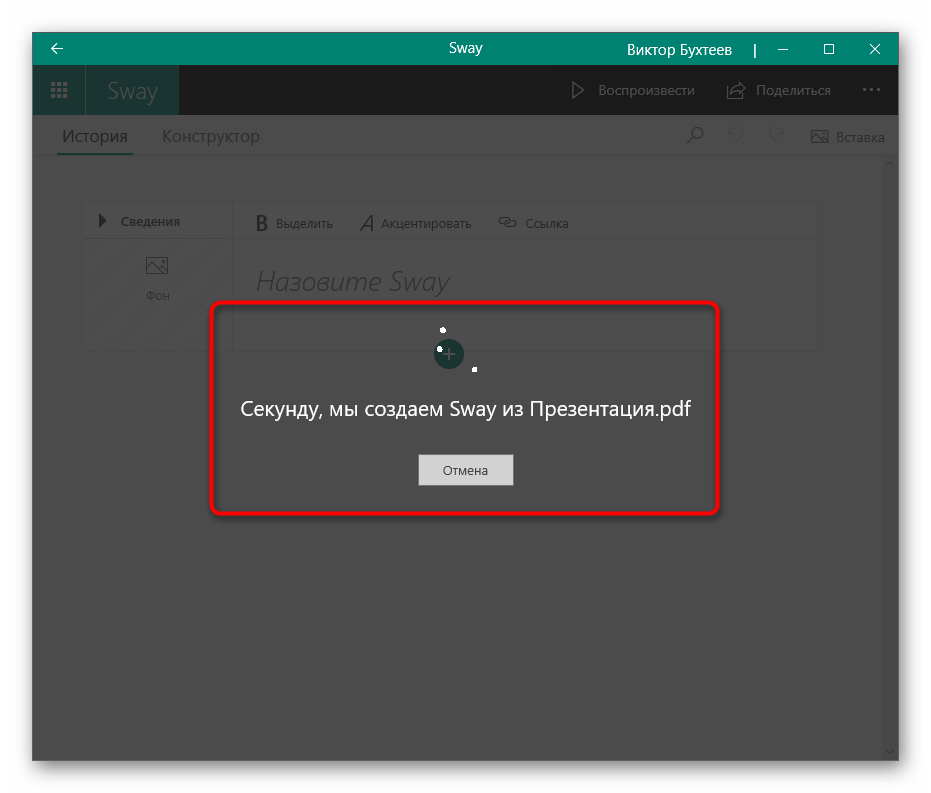Click the Фон background image placeholder
Viewport: 931px width, 793px height.
pyautogui.click(x=157, y=277)
